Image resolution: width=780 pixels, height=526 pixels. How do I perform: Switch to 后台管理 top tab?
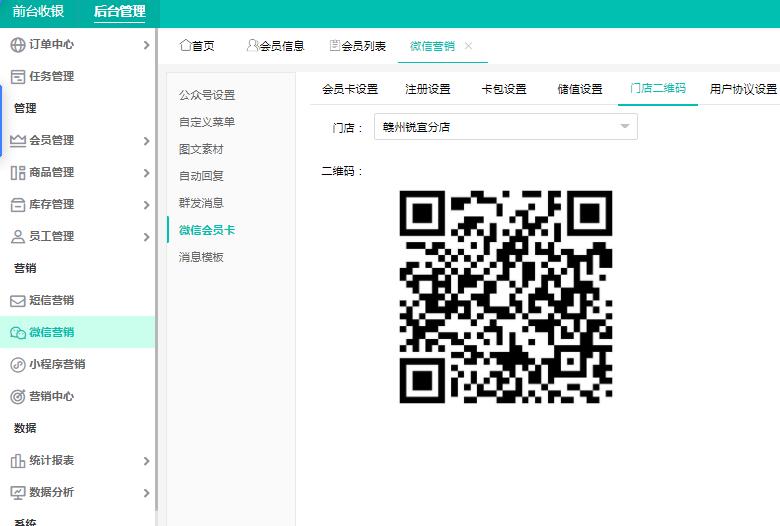click(119, 11)
